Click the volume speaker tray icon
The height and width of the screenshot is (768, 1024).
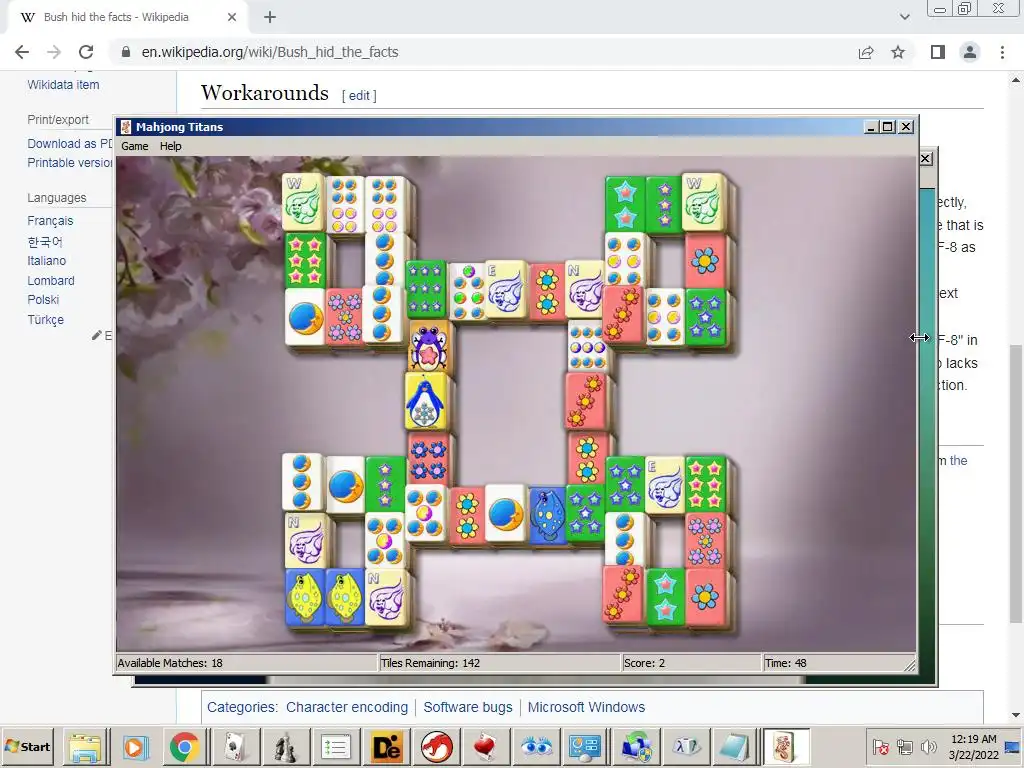[x=927, y=746]
